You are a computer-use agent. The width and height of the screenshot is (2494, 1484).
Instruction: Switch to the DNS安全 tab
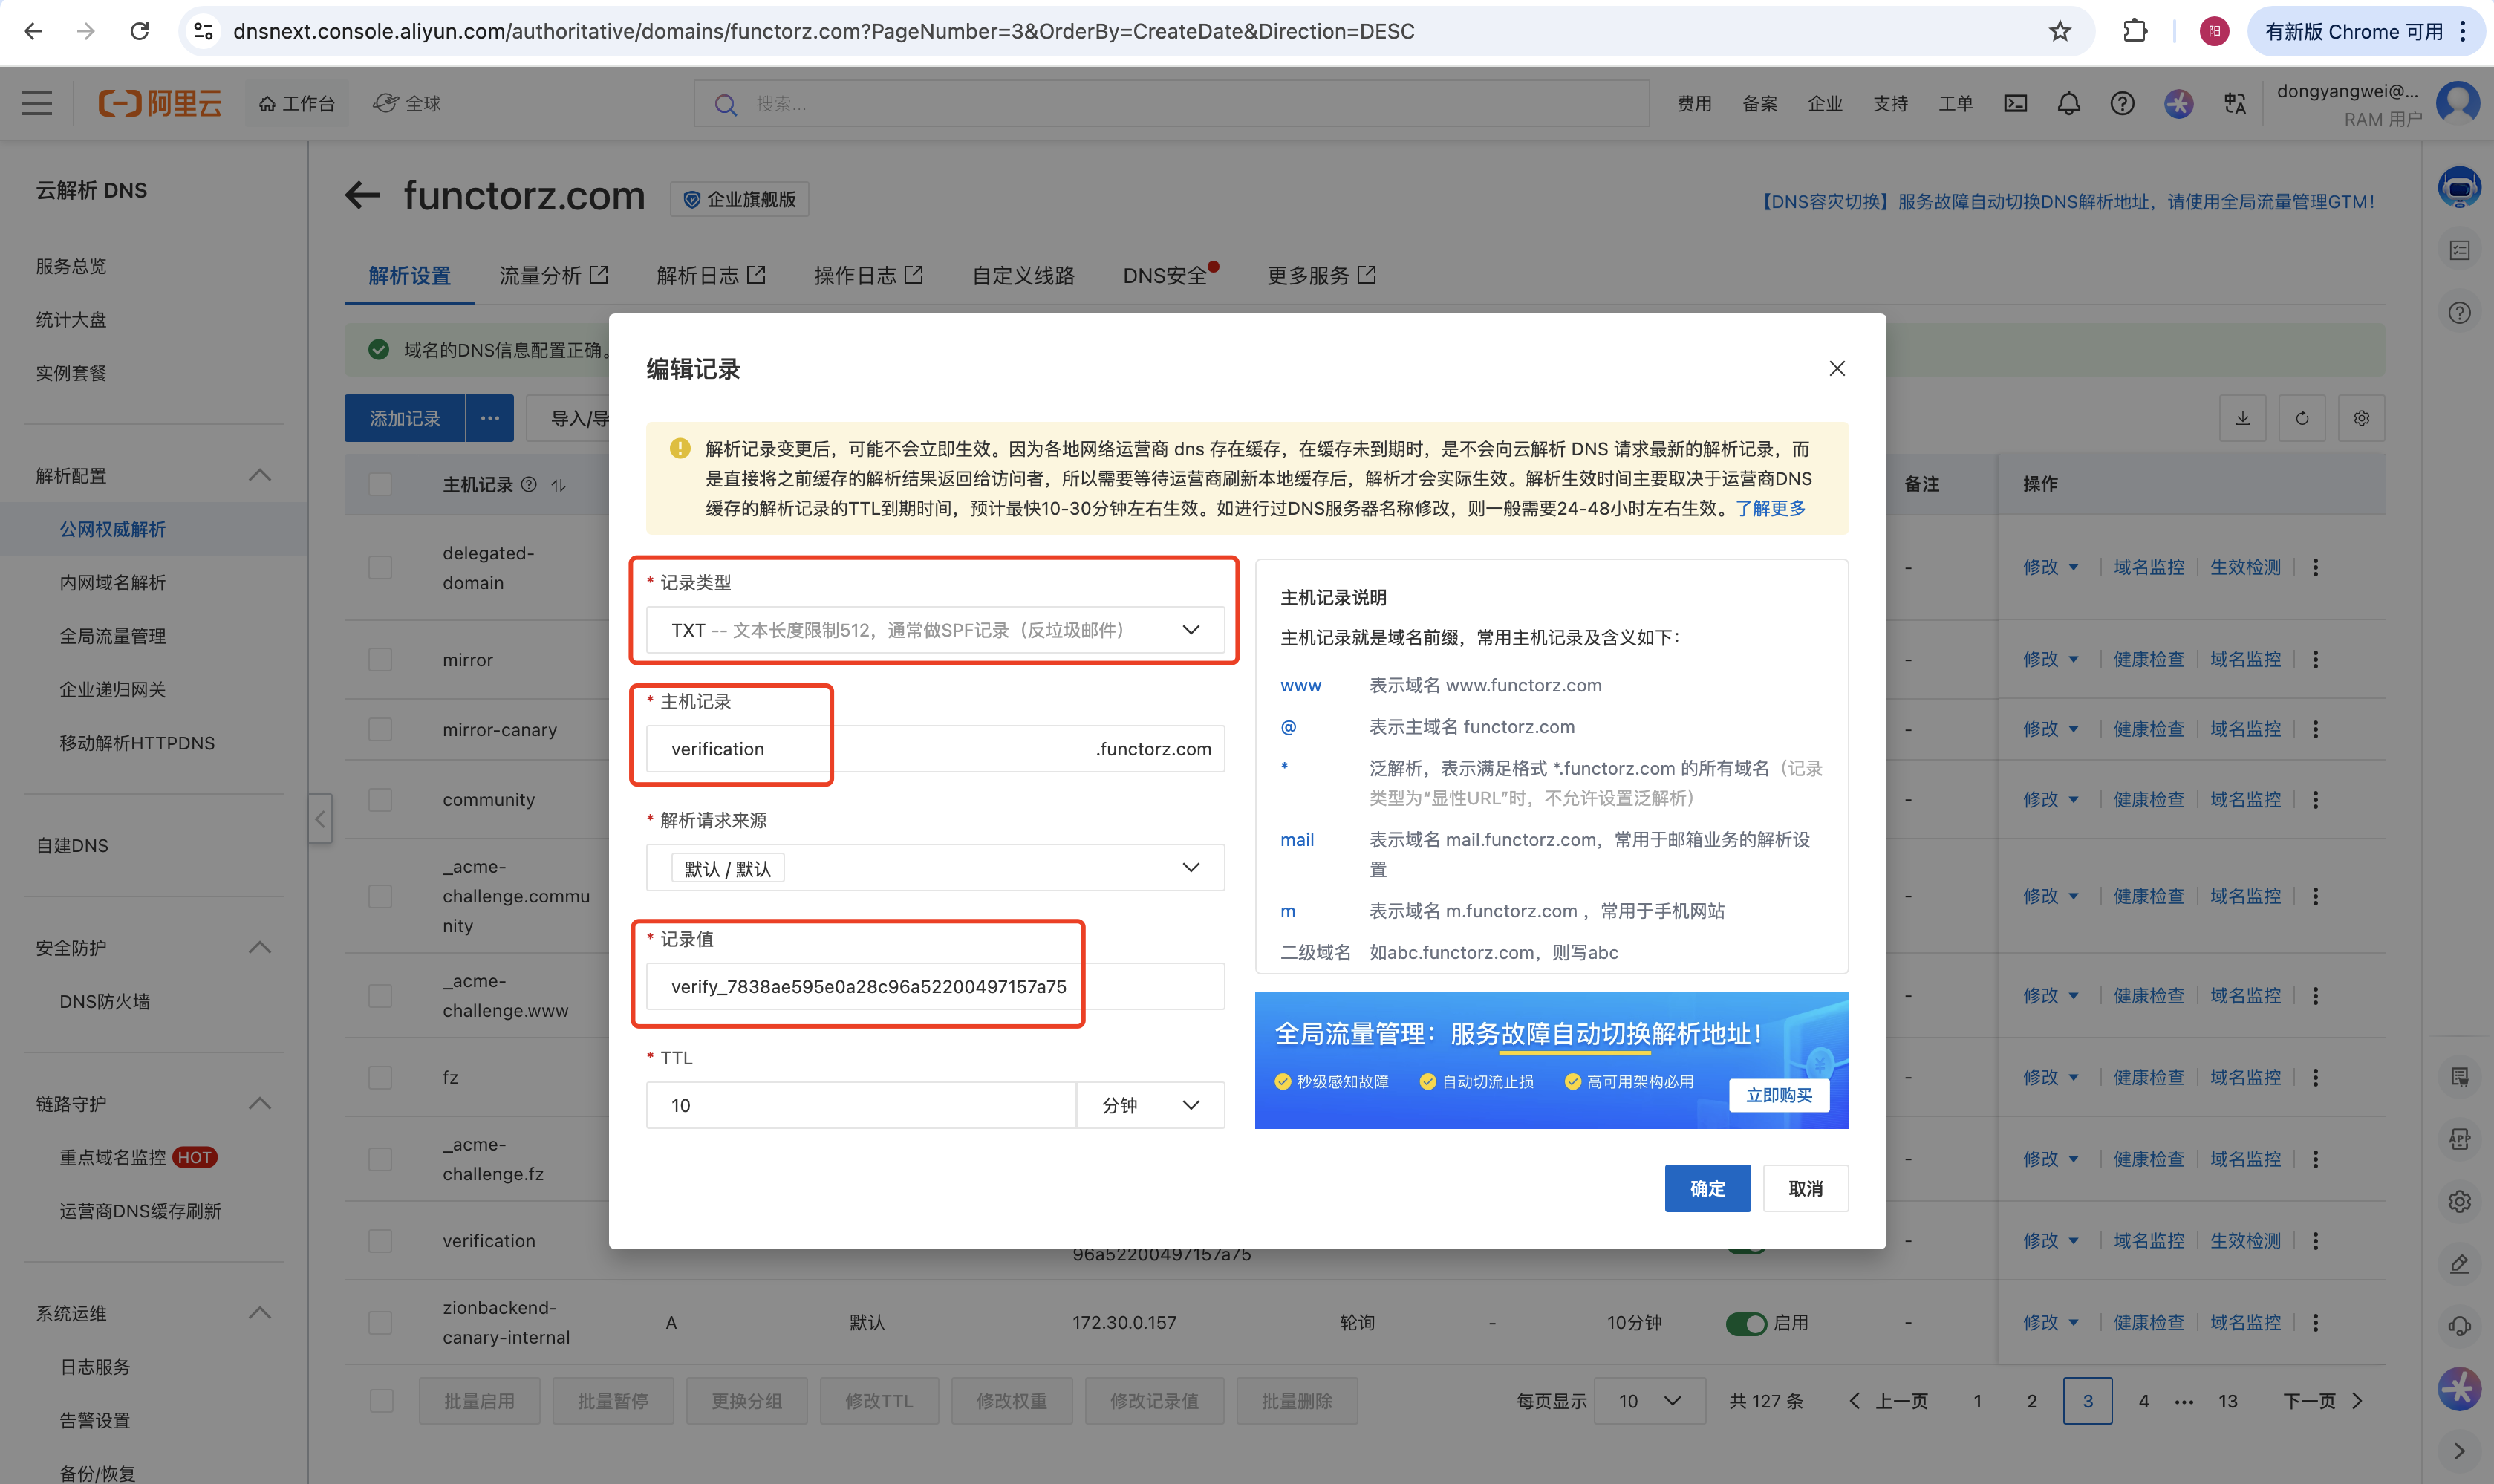[1164, 276]
